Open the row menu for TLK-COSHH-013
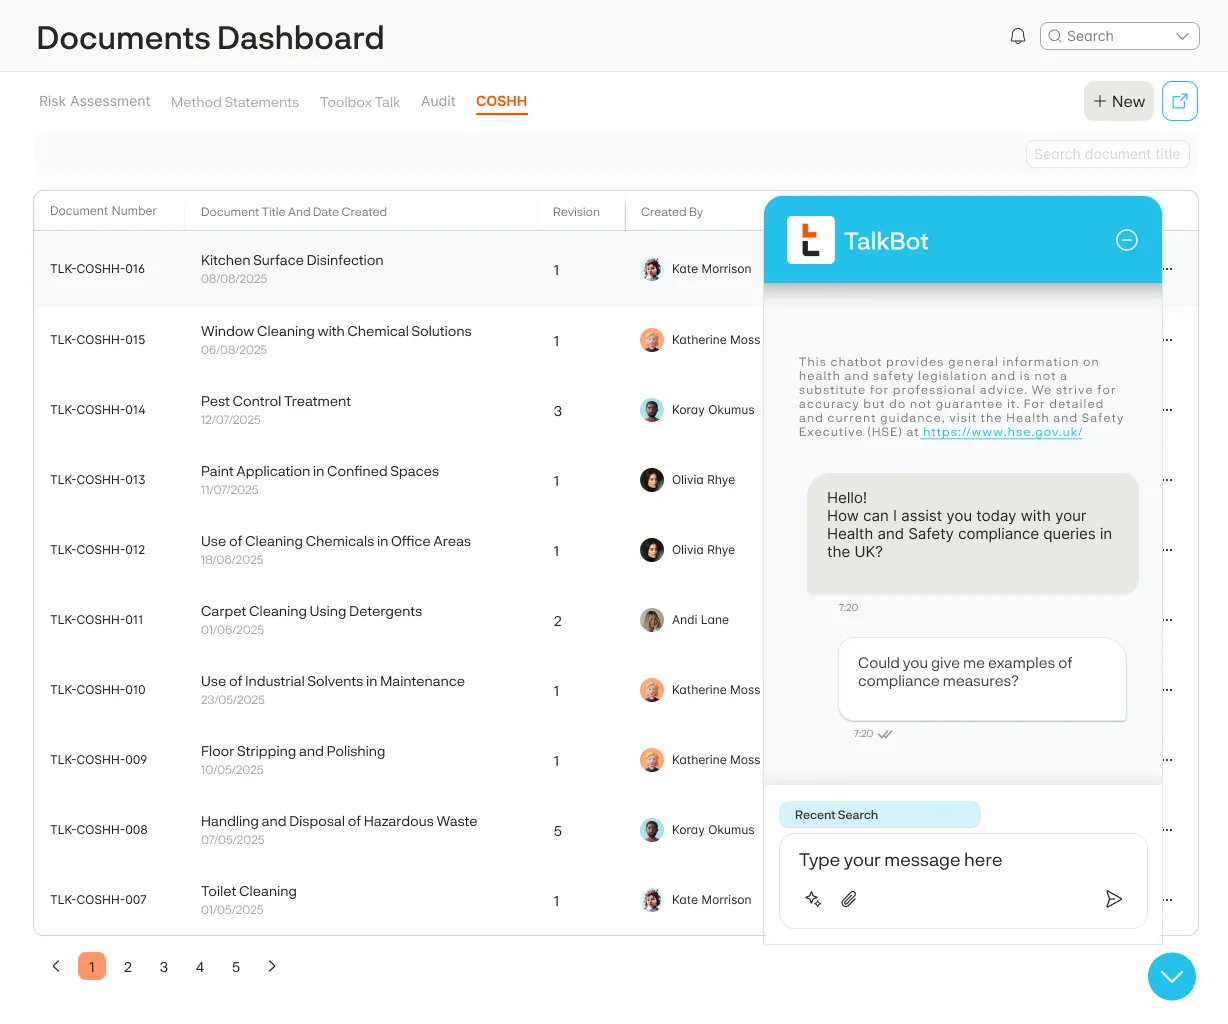Image resolution: width=1228 pixels, height=1024 pixels. click(x=1168, y=480)
